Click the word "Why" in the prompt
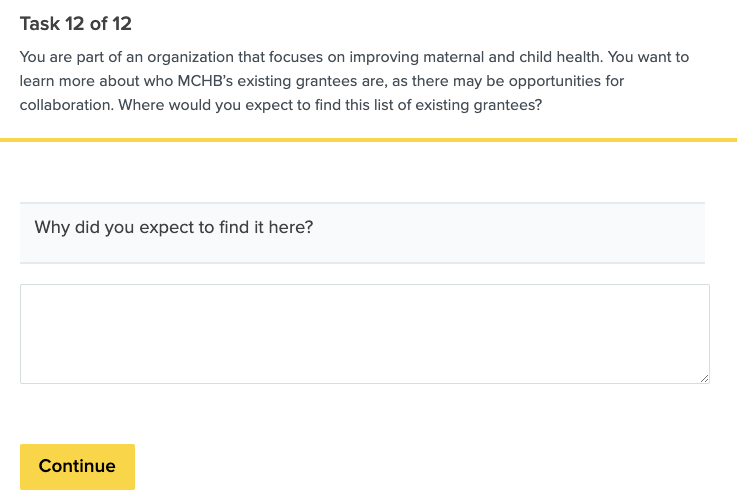Image resolution: width=737 pixels, height=500 pixels. pyautogui.click(x=51, y=227)
